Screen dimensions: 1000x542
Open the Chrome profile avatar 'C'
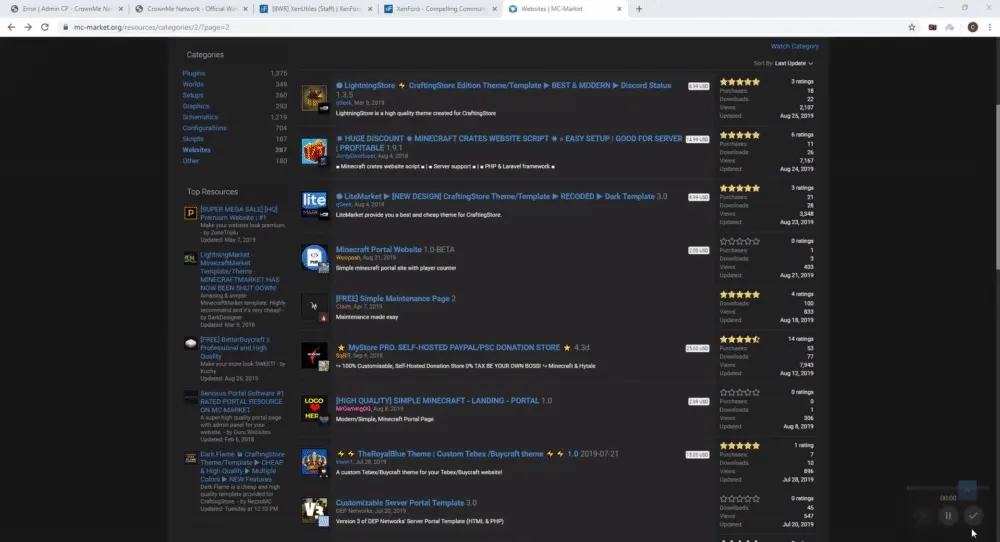point(973,27)
